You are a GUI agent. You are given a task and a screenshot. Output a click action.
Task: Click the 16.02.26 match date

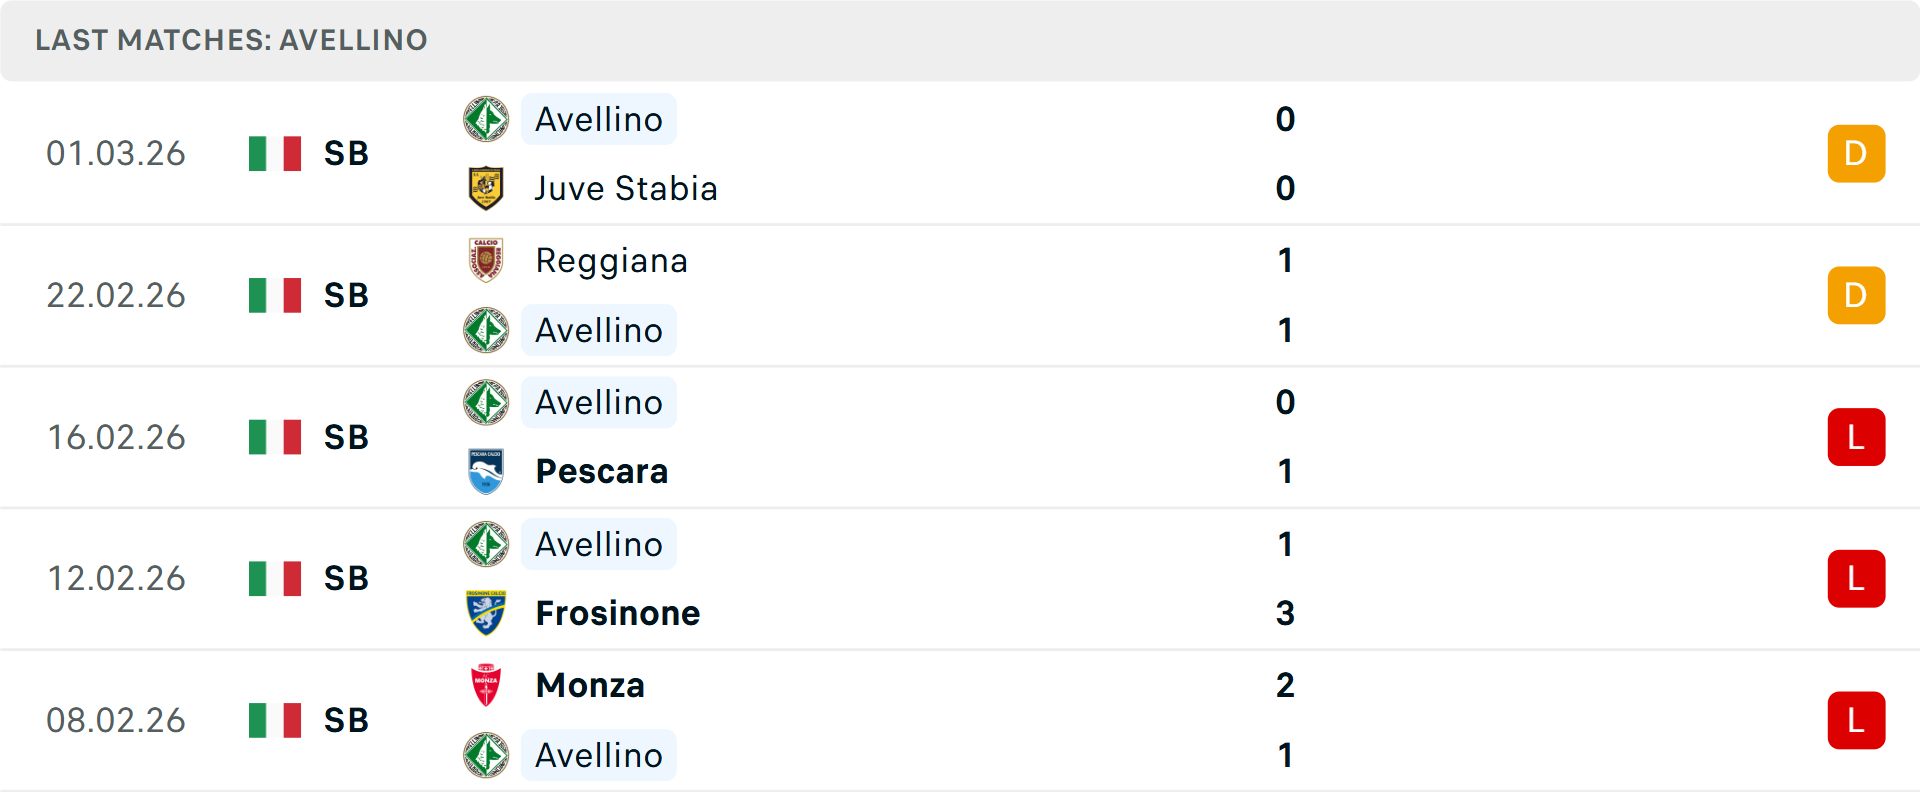click(x=116, y=437)
